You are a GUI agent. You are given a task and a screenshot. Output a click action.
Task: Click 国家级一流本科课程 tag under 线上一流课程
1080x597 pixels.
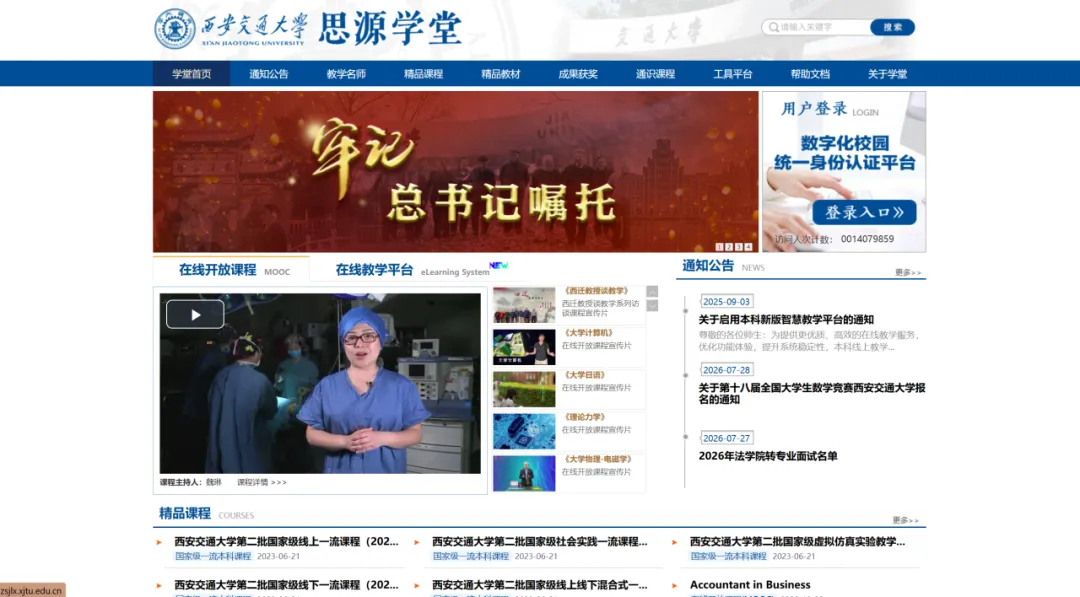213,556
